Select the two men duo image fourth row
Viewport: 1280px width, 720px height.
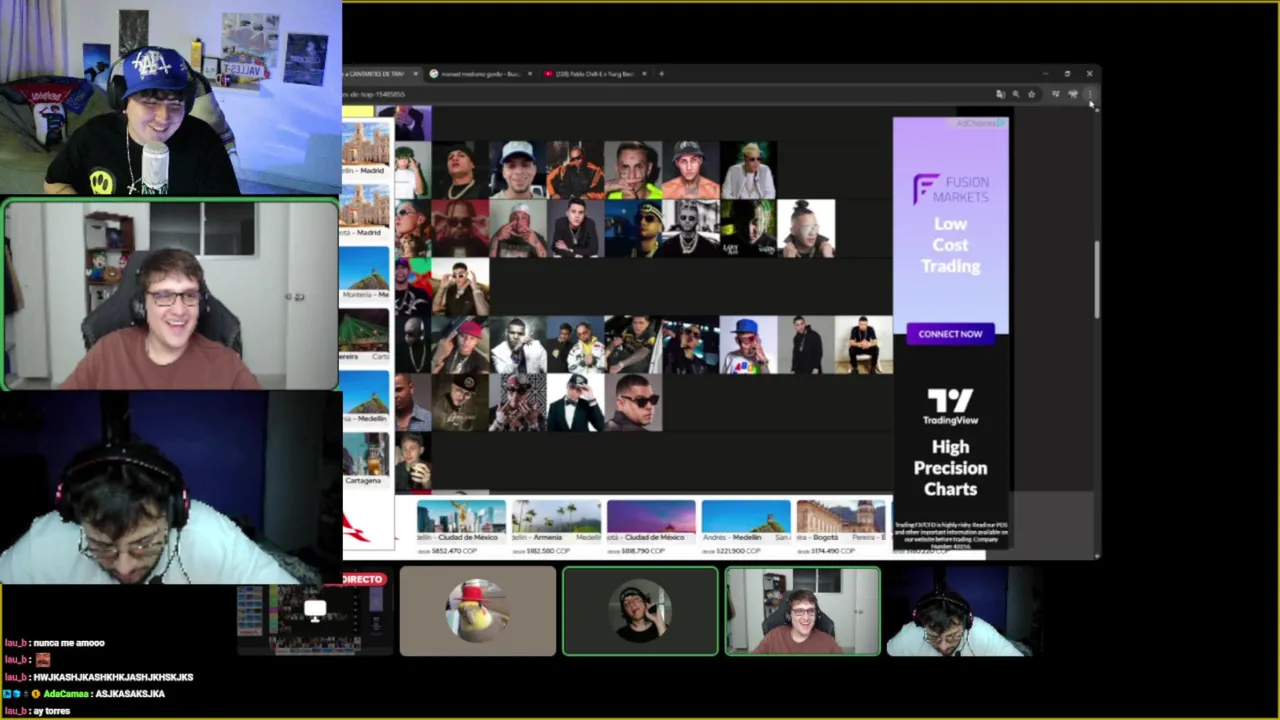(x=575, y=345)
